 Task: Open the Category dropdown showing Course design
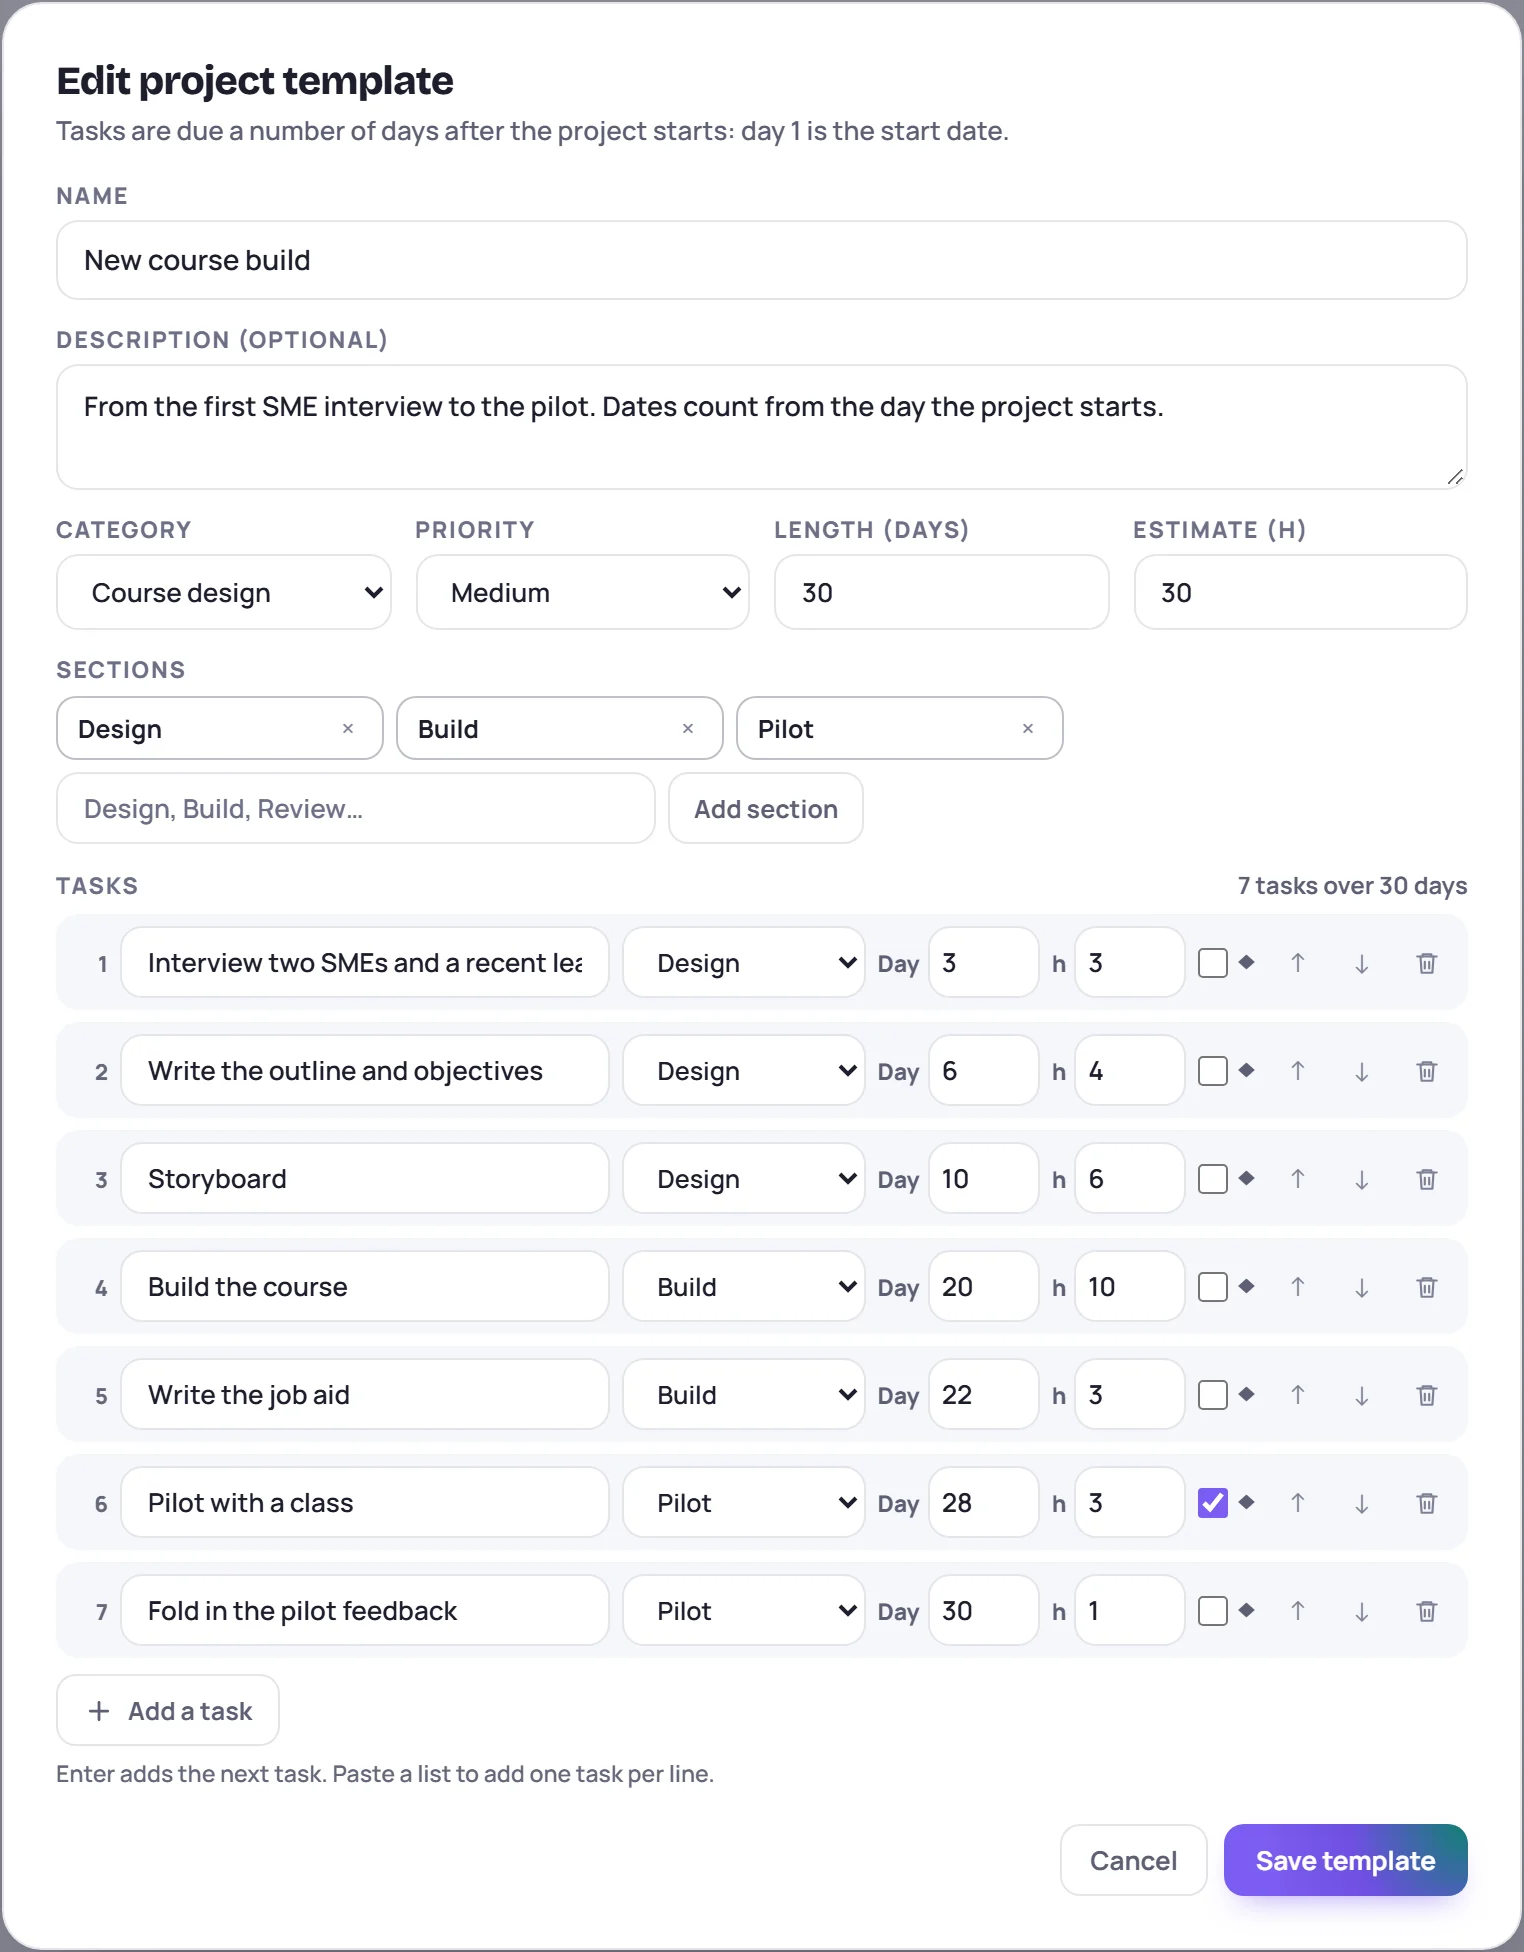tap(224, 593)
